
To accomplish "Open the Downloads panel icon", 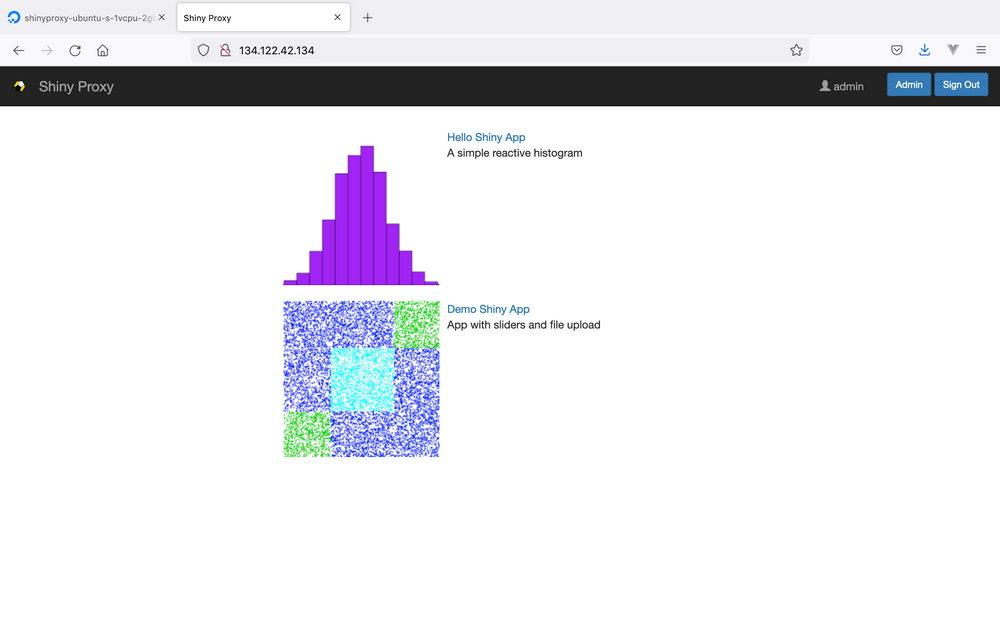I will (924, 49).
